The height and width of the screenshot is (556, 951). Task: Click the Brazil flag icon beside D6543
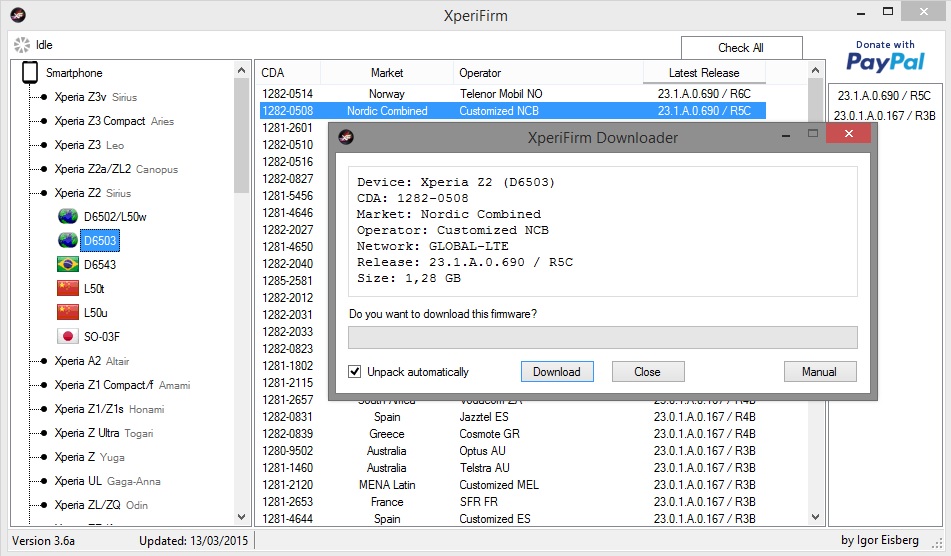[x=68, y=264]
